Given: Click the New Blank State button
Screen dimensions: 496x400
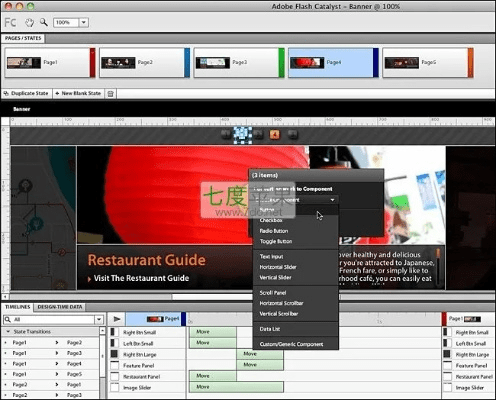Looking at the screenshot, I should pos(78,94).
